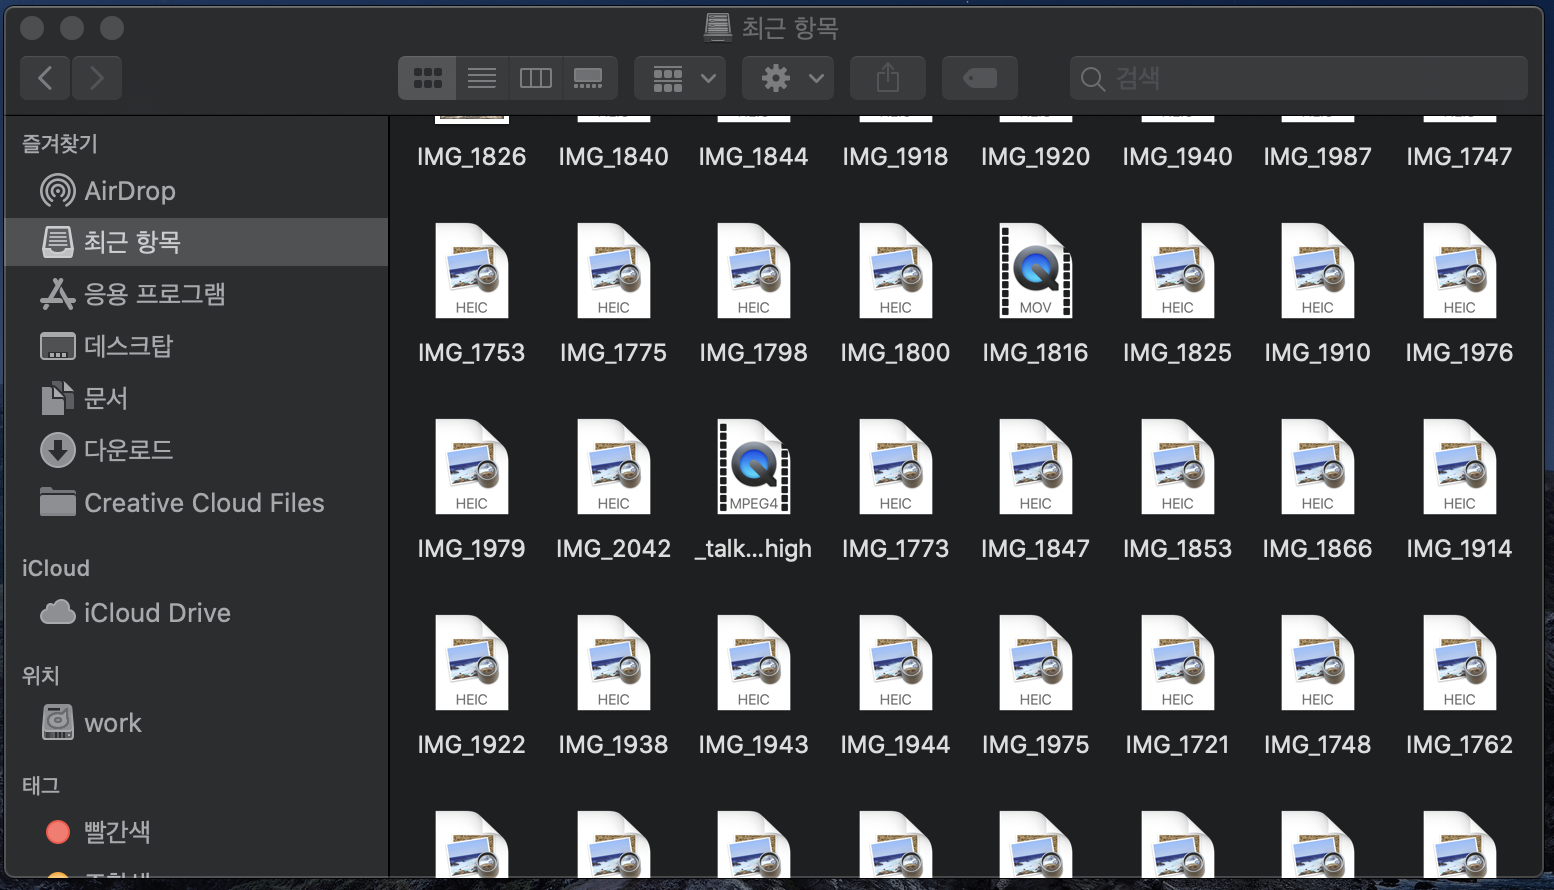Select the IMG_1748 HEIC file icon
Screen dimensions: 1554x890
point(1318,663)
